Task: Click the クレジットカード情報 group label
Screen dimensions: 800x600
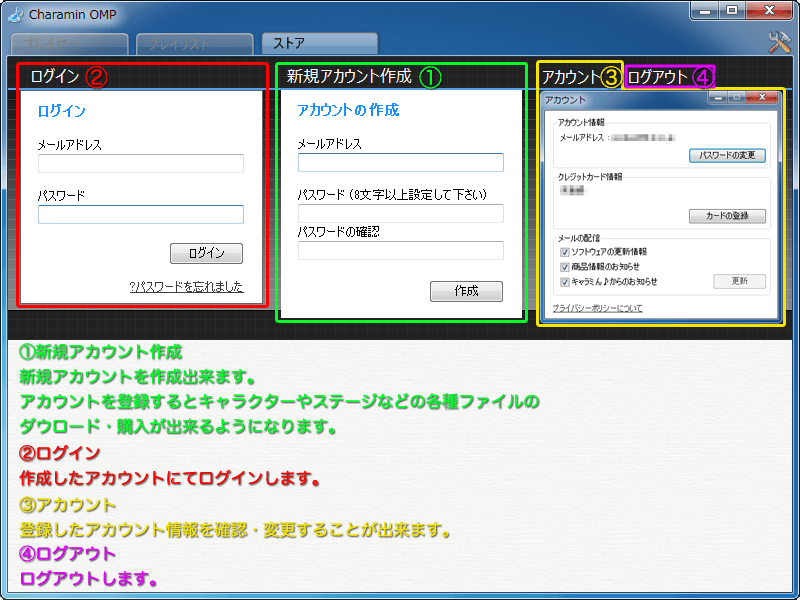Action: 590,177
